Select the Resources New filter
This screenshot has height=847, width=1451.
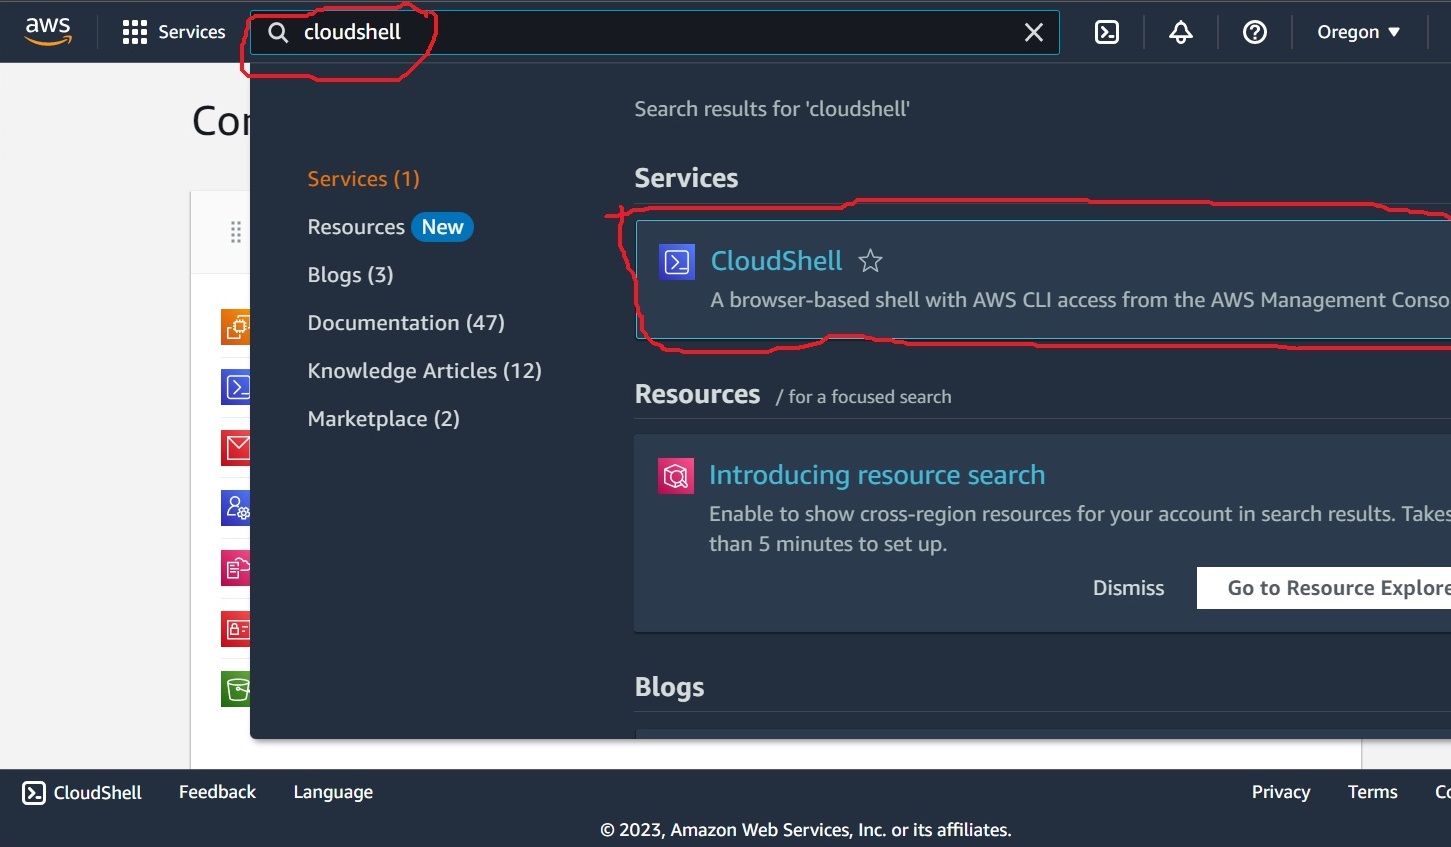click(390, 227)
